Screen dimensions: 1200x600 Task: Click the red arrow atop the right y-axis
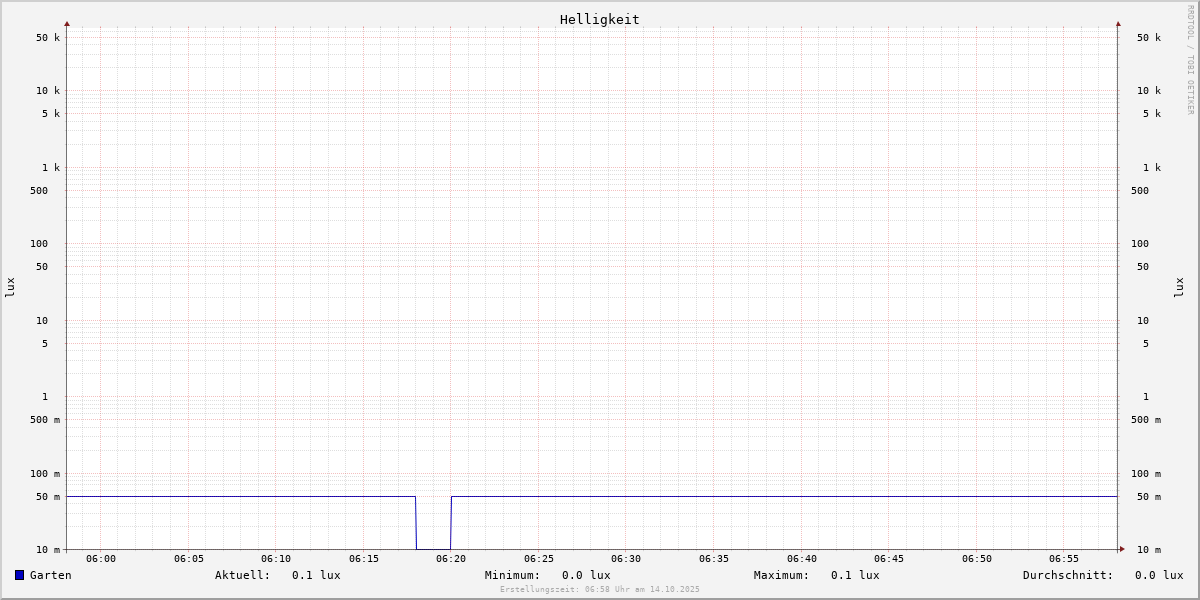point(1118,23)
